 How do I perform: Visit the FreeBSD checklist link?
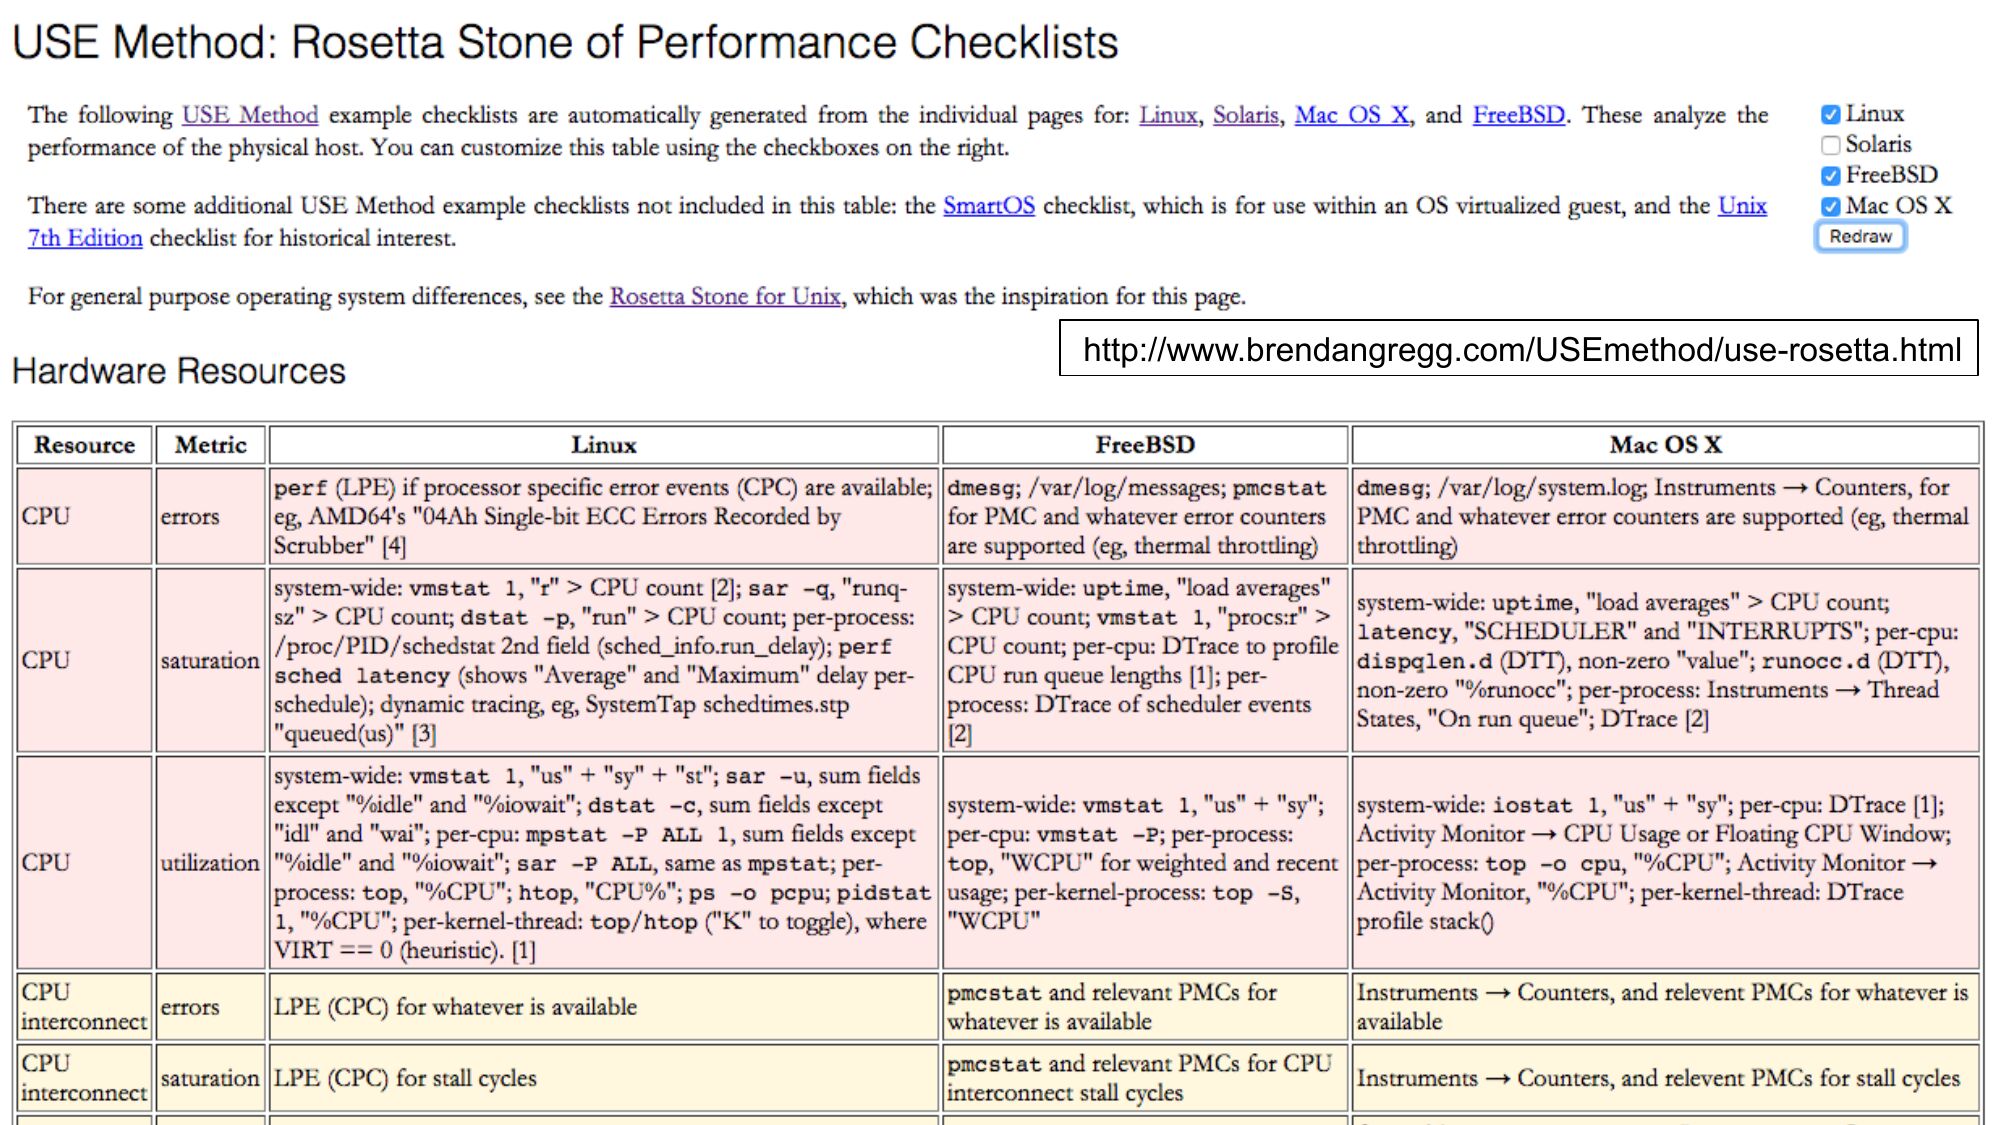point(1518,116)
